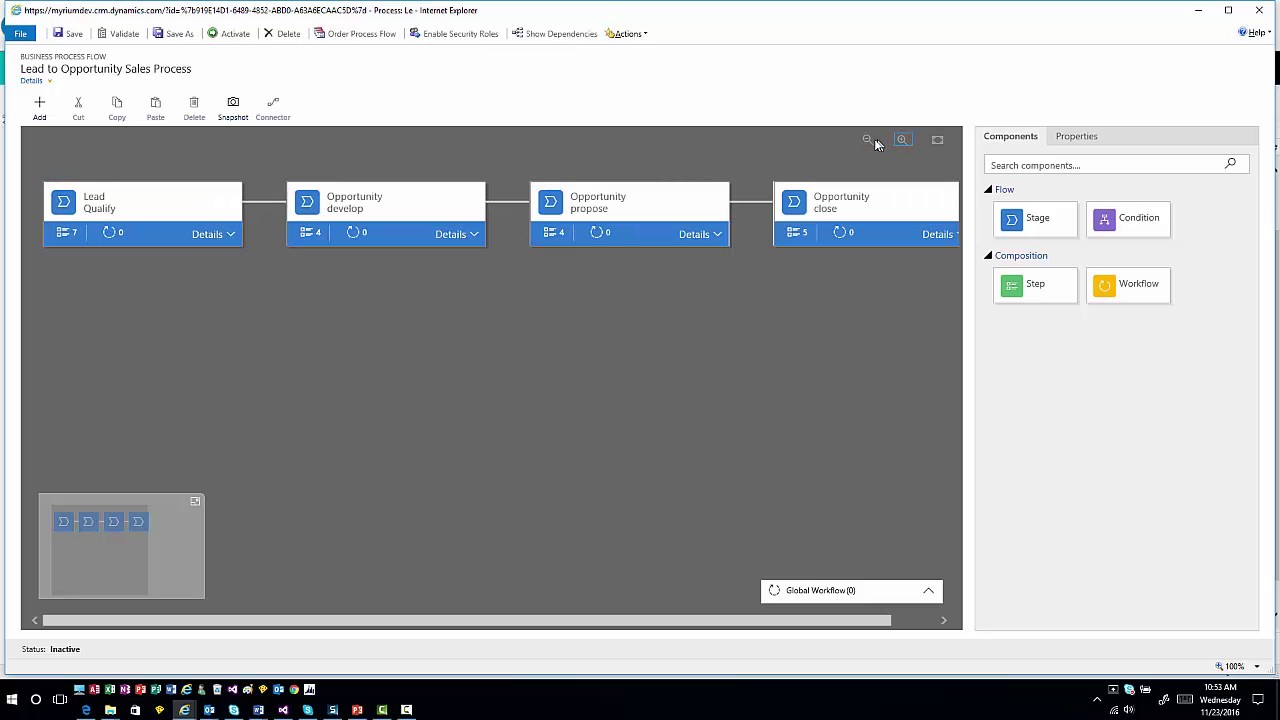The image size is (1280, 720).
Task: Open the Actions dropdown menu
Action: pyautogui.click(x=626, y=33)
